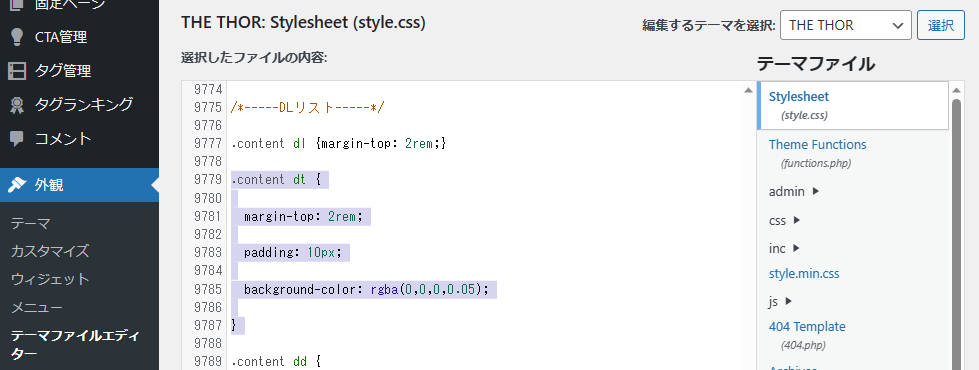Viewport: 979px width, 370px height.
Task: Click the 選択 button
Action: 941,25
